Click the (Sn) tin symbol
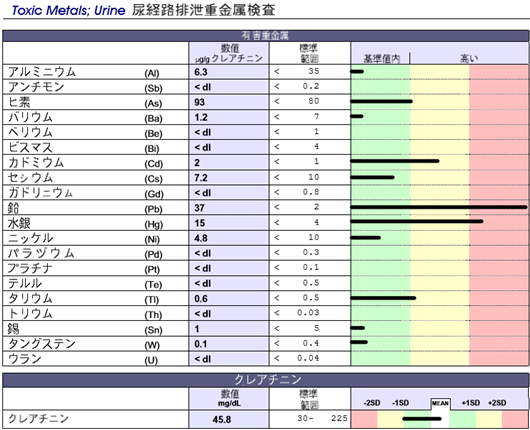 click(x=153, y=330)
